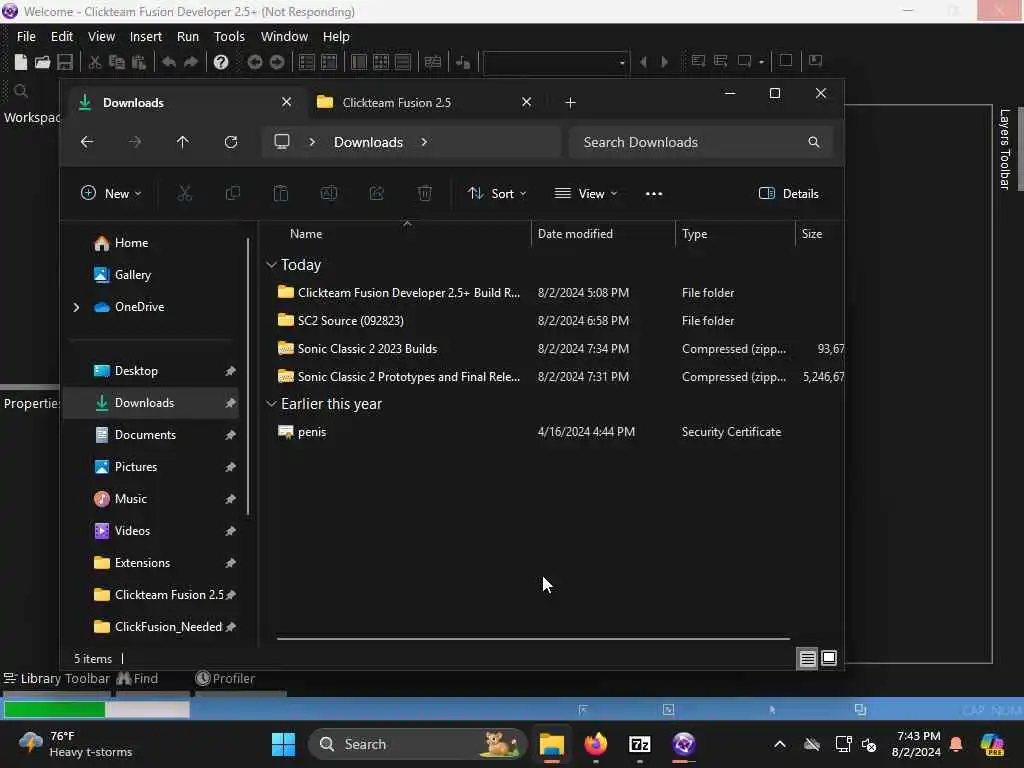Open the weather widget in taskbar
1024x768 pixels.
(76, 744)
